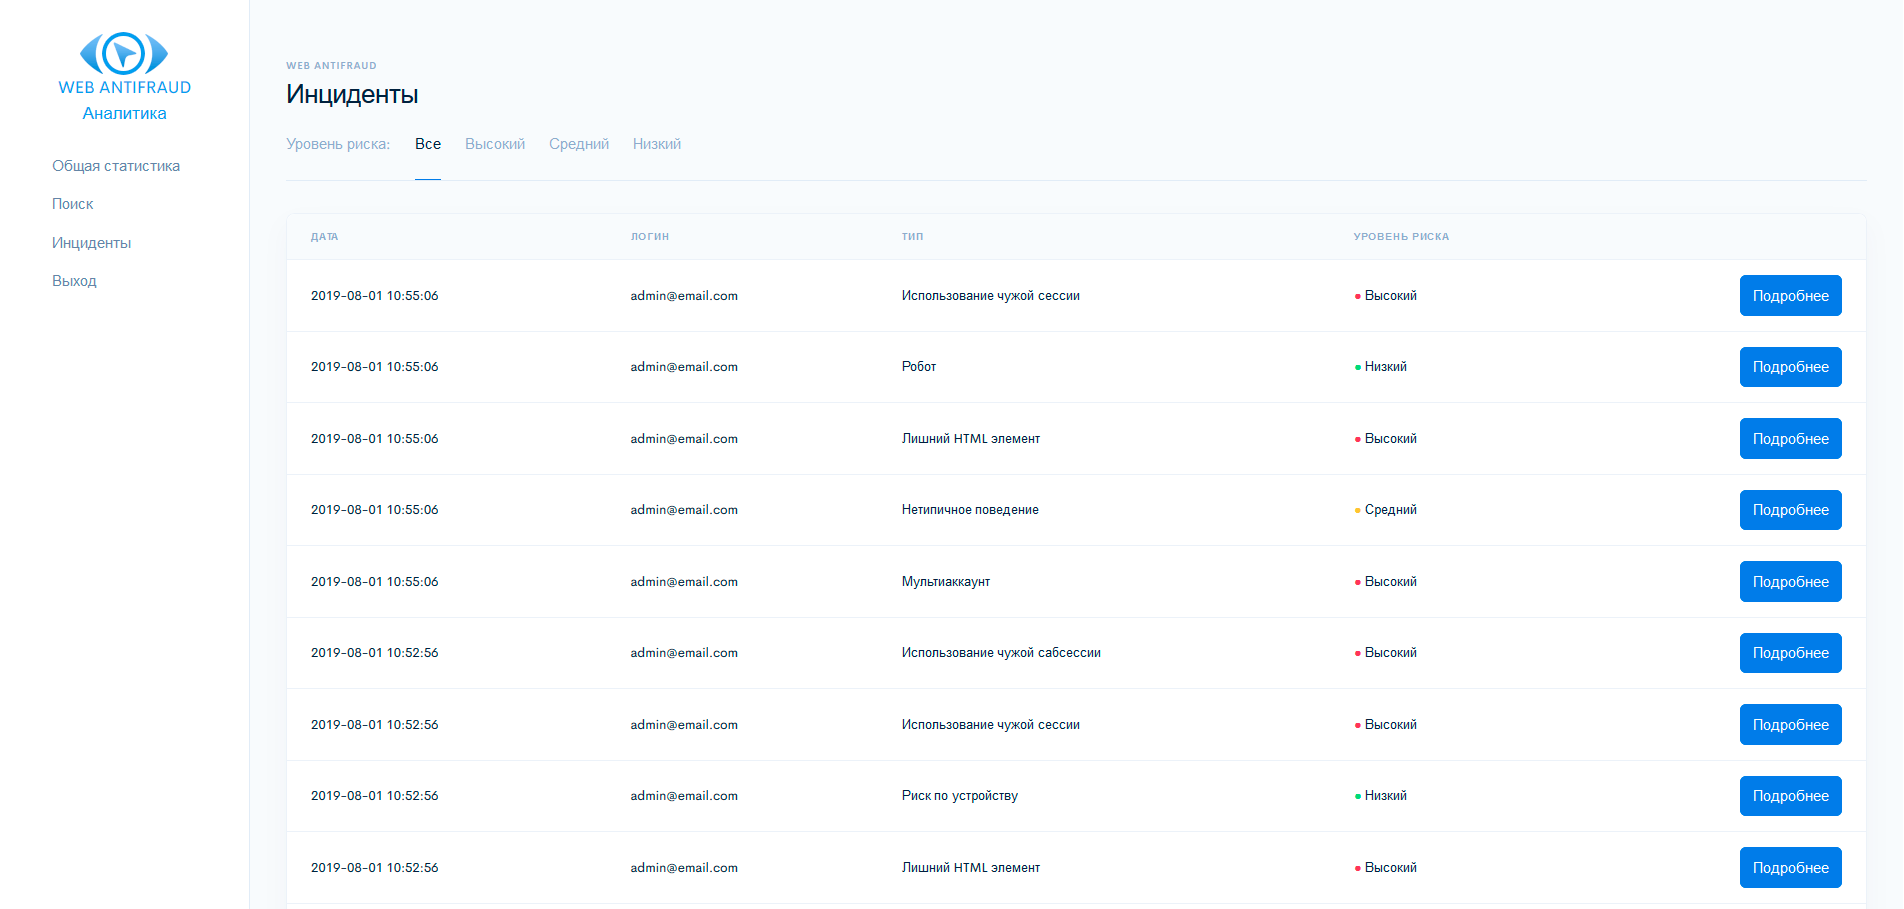Go to Инциденты in the sidebar
The height and width of the screenshot is (909, 1904).
[x=92, y=243]
